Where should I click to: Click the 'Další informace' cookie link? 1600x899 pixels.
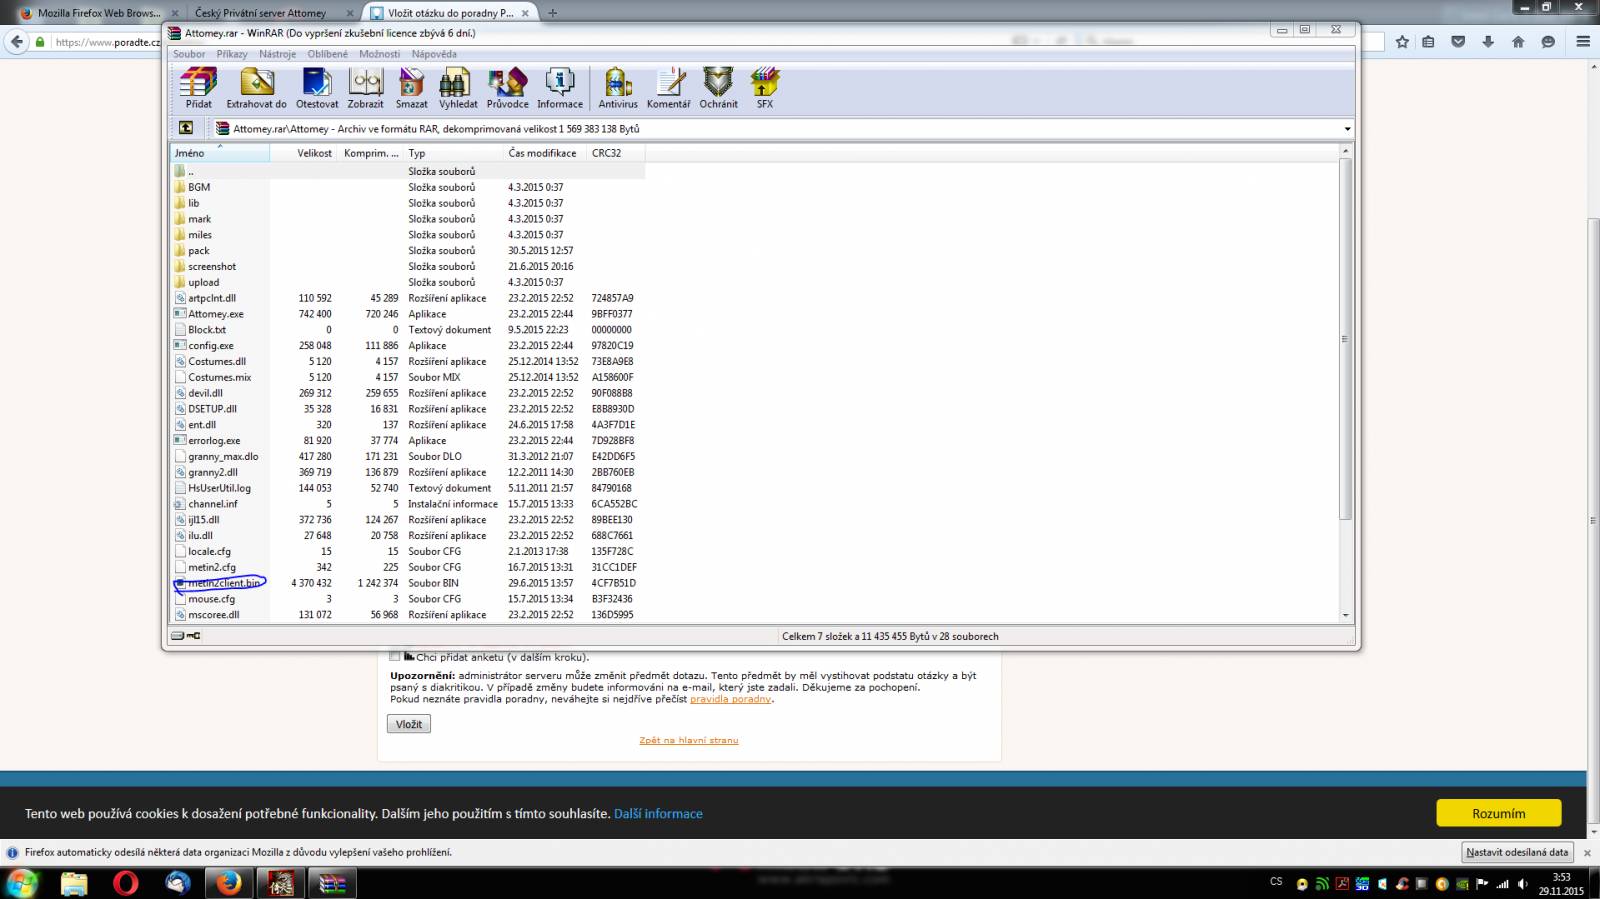coord(658,814)
